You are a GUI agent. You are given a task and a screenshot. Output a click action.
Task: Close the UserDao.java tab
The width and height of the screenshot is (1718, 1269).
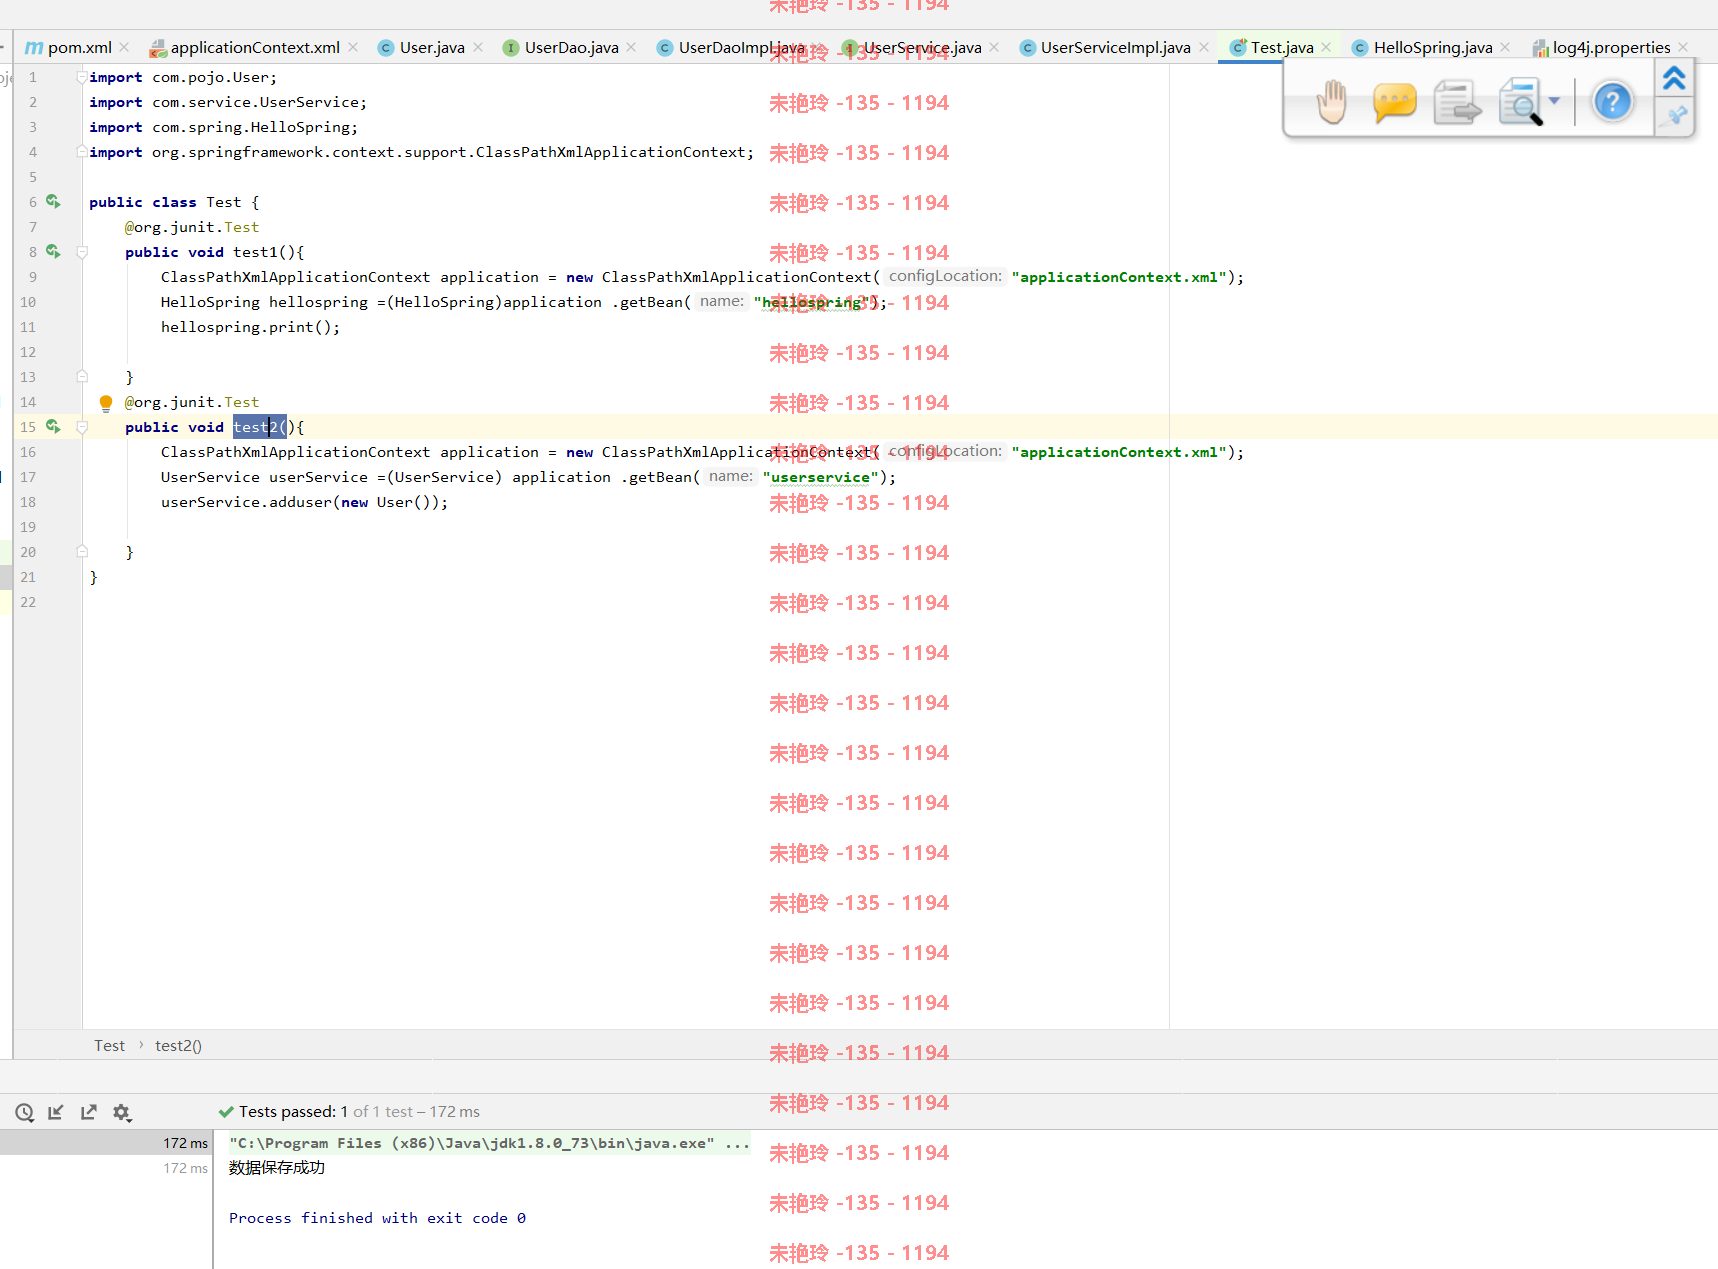(631, 47)
